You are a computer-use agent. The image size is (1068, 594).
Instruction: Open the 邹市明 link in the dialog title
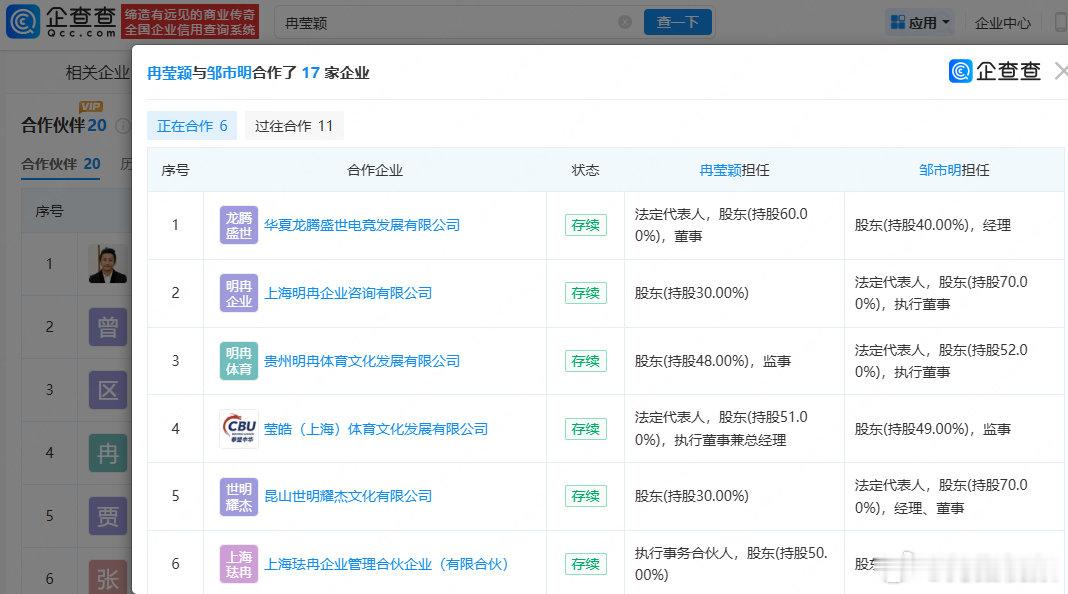(230, 73)
